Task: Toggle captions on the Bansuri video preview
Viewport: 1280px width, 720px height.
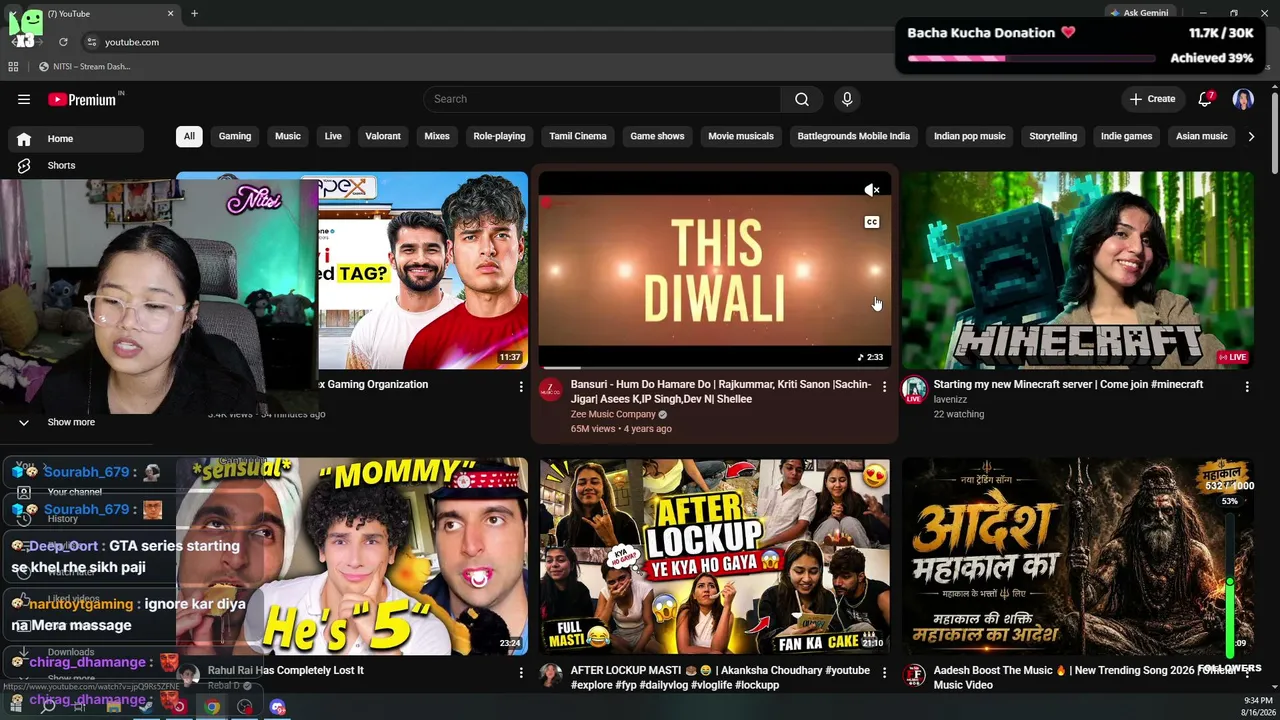Action: (872, 222)
